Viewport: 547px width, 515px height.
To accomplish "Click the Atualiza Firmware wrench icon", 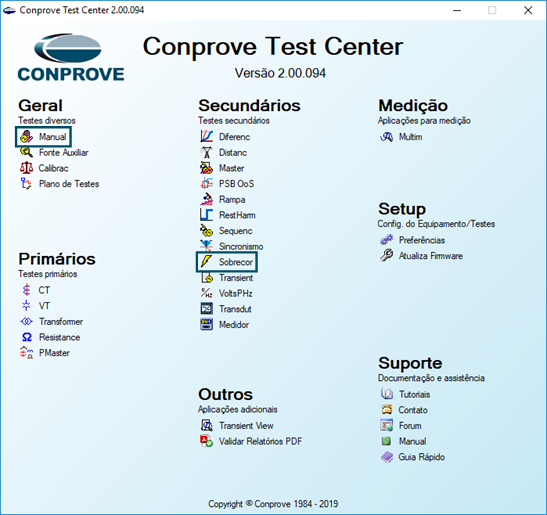I will click(387, 256).
